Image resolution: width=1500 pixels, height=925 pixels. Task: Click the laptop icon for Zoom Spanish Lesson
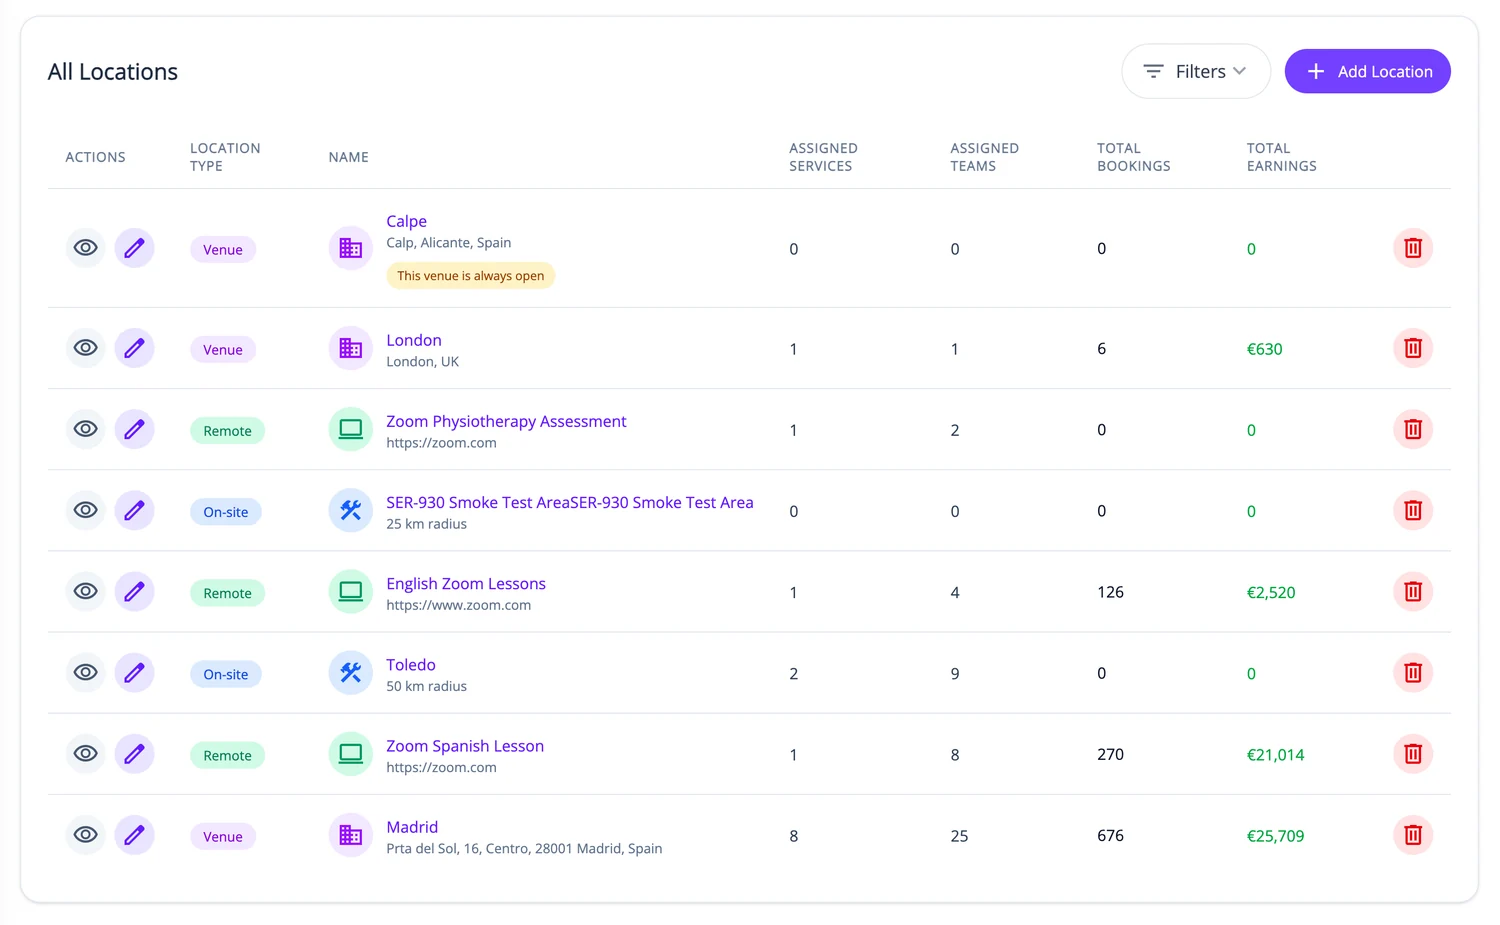click(x=350, y=753)
